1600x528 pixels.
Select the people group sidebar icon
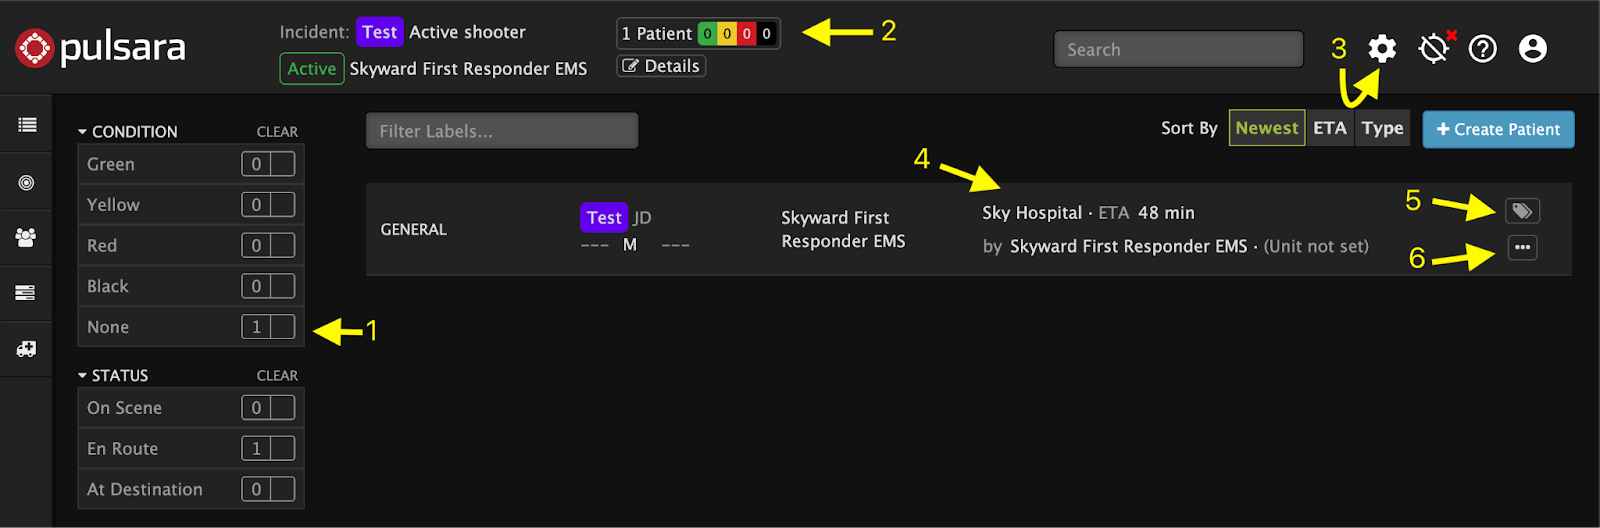point(27,237)
